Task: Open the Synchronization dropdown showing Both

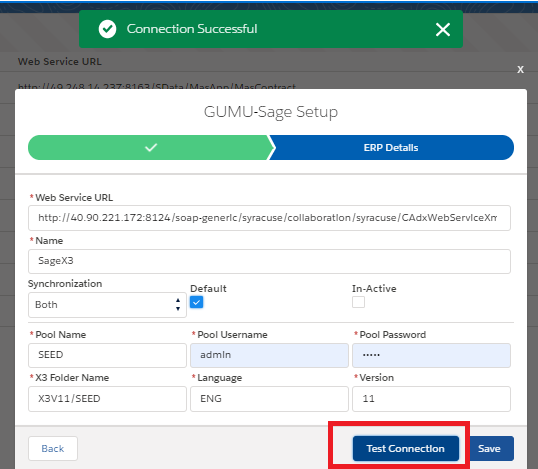Action: (x=107, y=305)
